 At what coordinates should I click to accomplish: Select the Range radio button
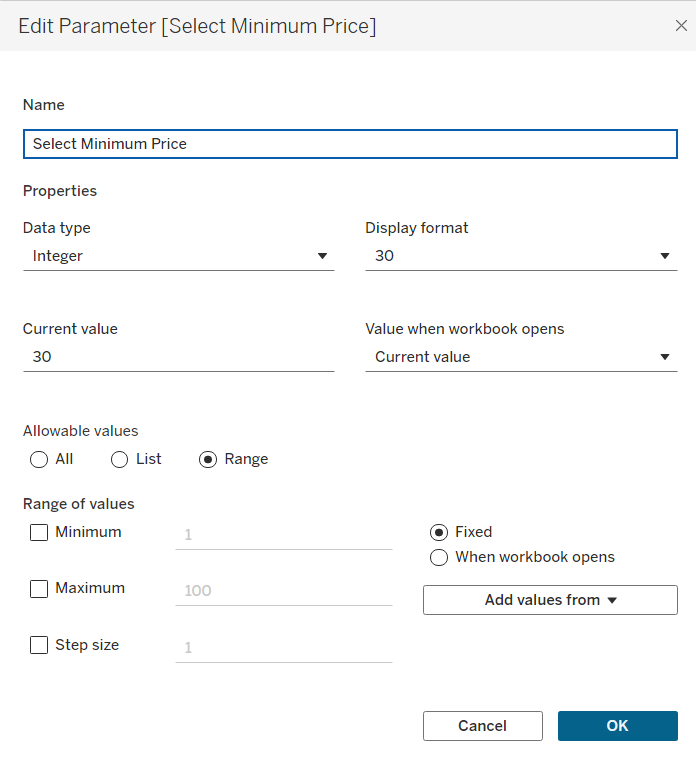click(x=209, y=460)
